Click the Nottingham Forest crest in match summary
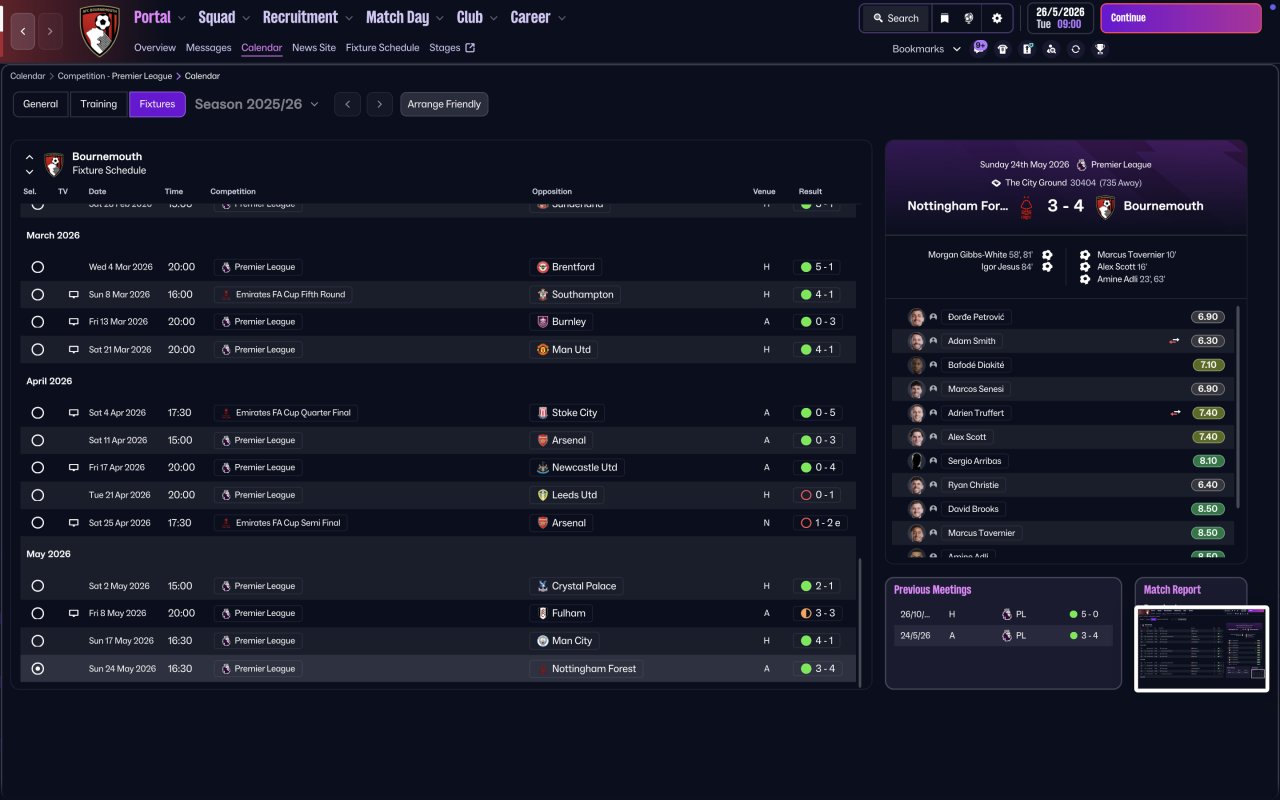Viewport: 1280px width, 800px height. tap(1025, 206)
